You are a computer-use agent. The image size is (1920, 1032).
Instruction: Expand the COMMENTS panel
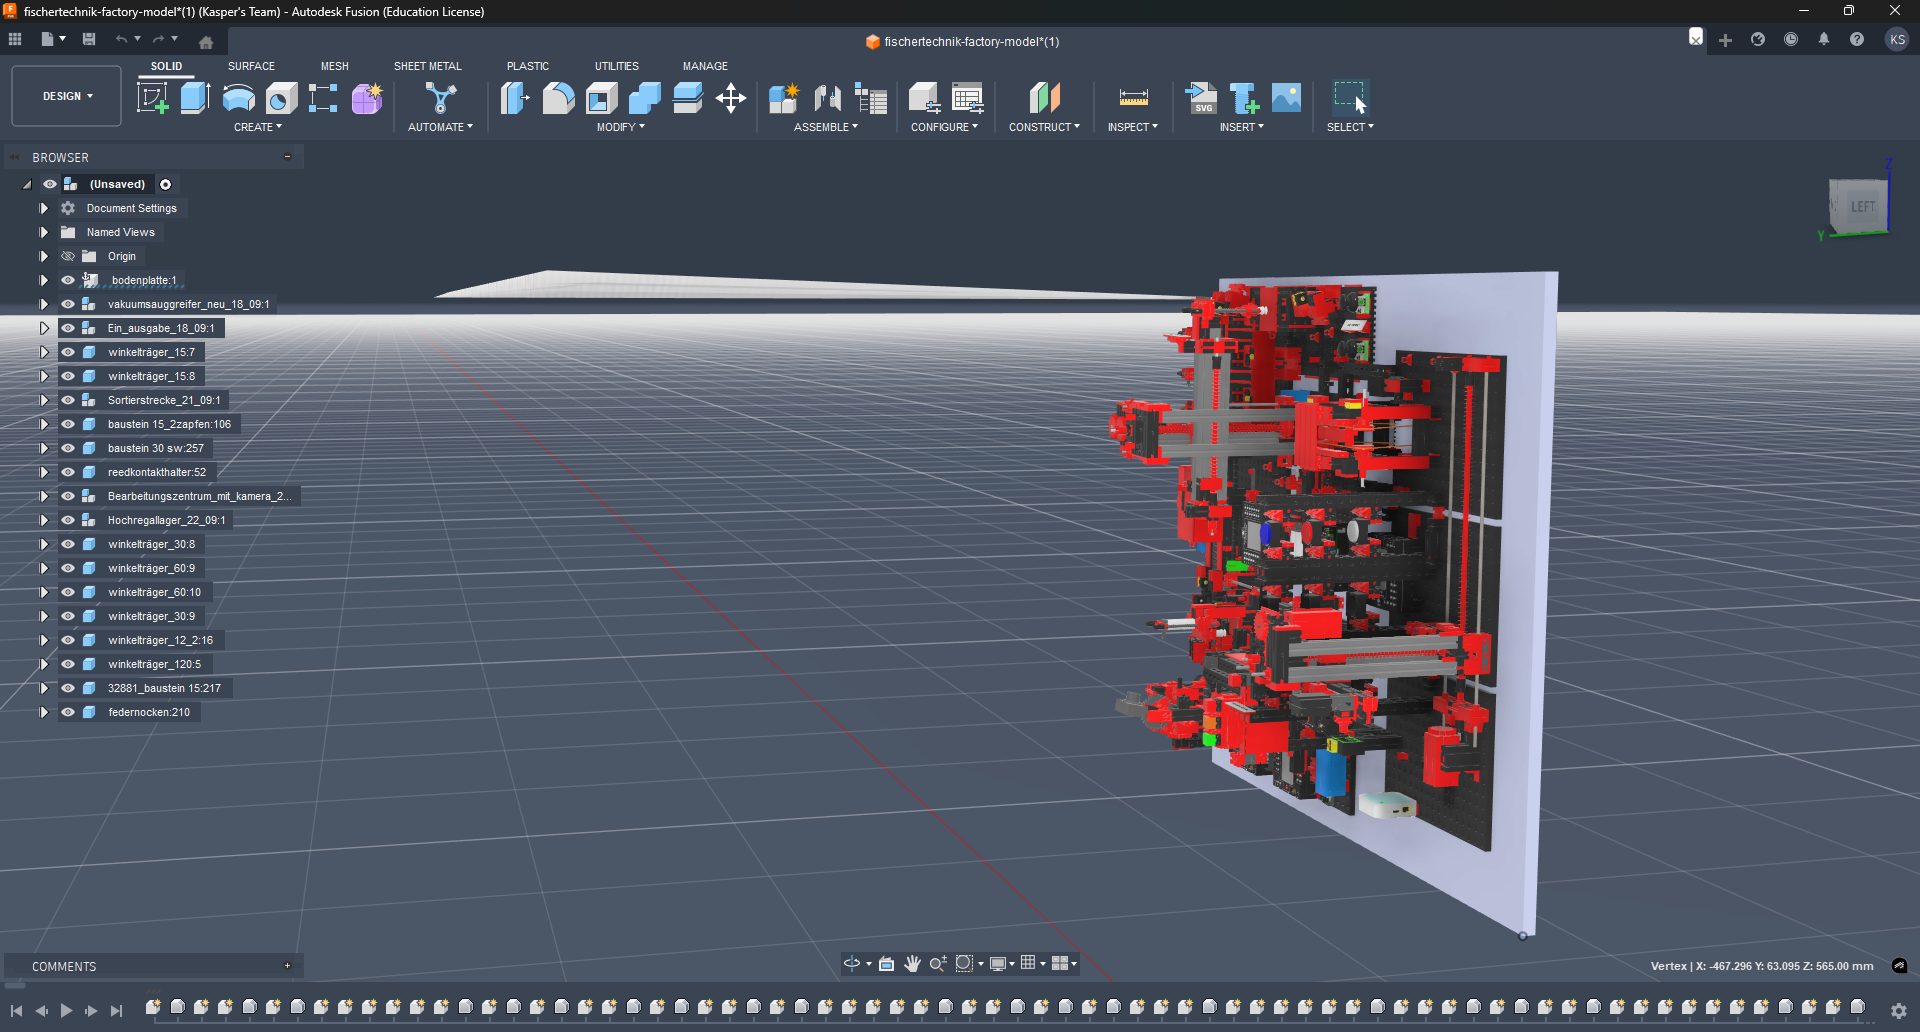pyautogui.click(x=287, y=965)
